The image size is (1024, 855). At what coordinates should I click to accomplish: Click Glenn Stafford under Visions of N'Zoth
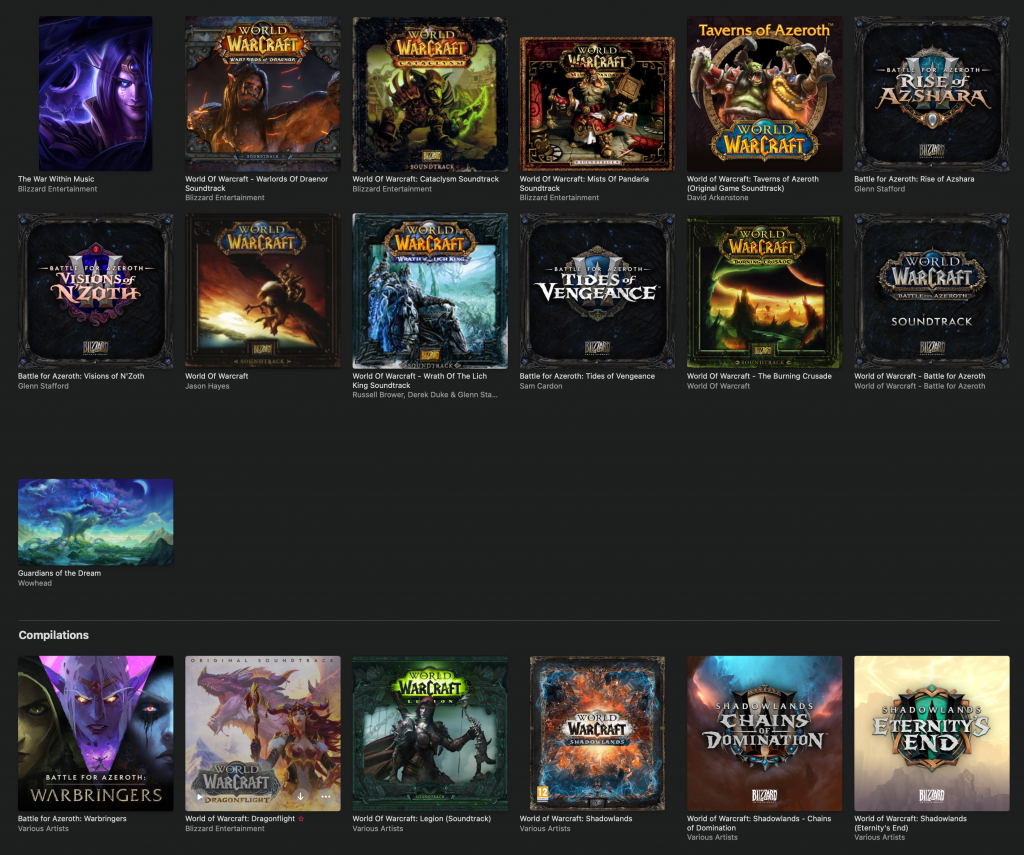43,386
